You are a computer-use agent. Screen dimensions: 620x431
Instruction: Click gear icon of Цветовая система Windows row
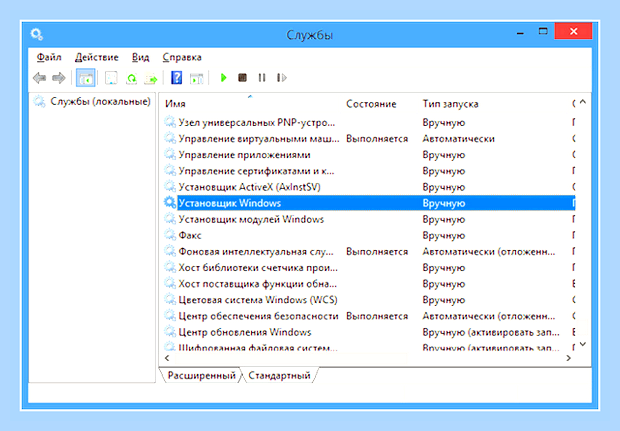pos(170,299)
